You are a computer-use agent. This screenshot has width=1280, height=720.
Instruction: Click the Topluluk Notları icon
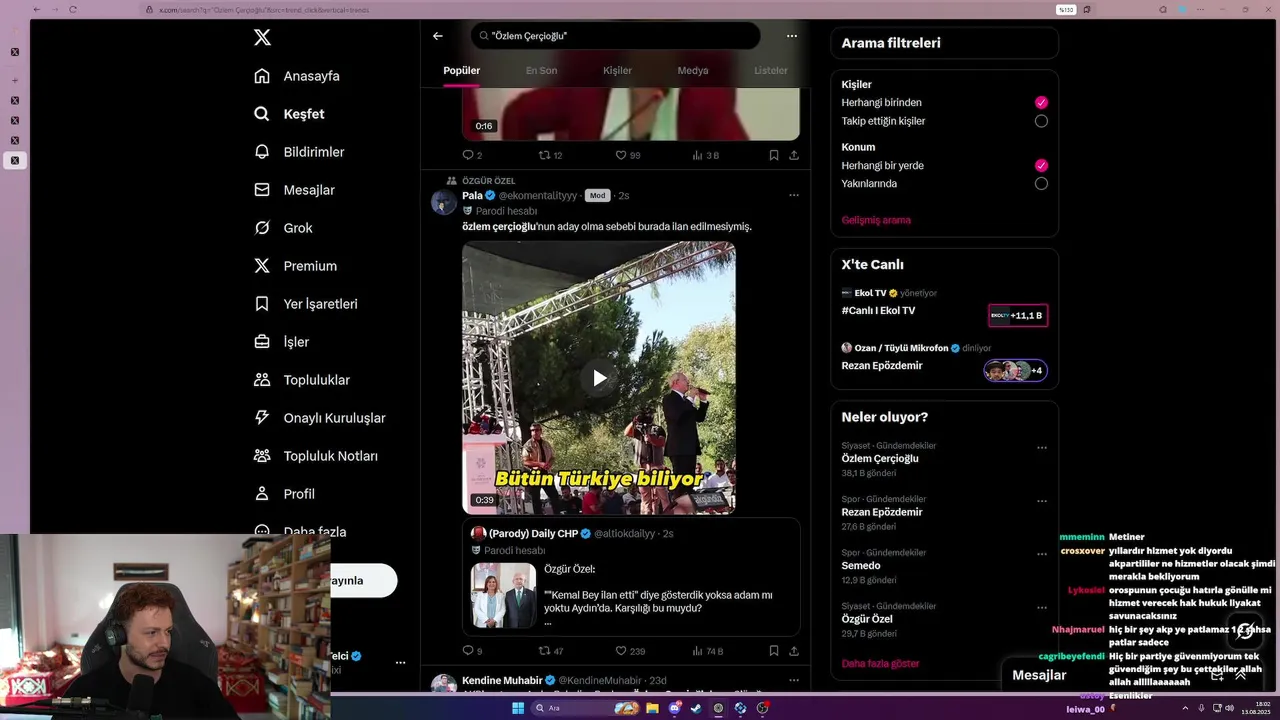(262, 456)
